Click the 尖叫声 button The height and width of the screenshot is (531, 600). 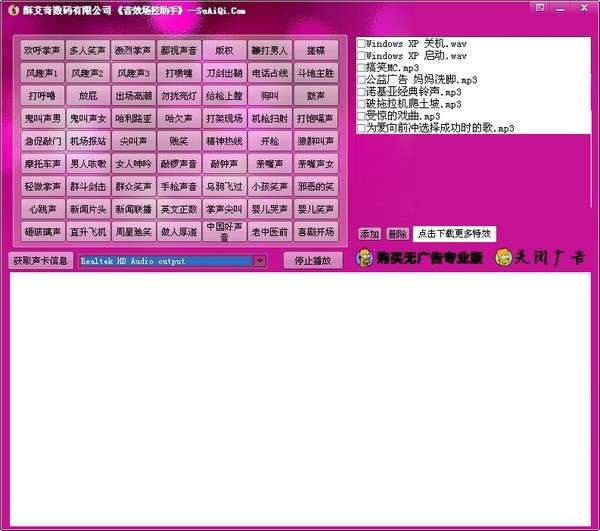pyautogui.click(x=133, y=141)
